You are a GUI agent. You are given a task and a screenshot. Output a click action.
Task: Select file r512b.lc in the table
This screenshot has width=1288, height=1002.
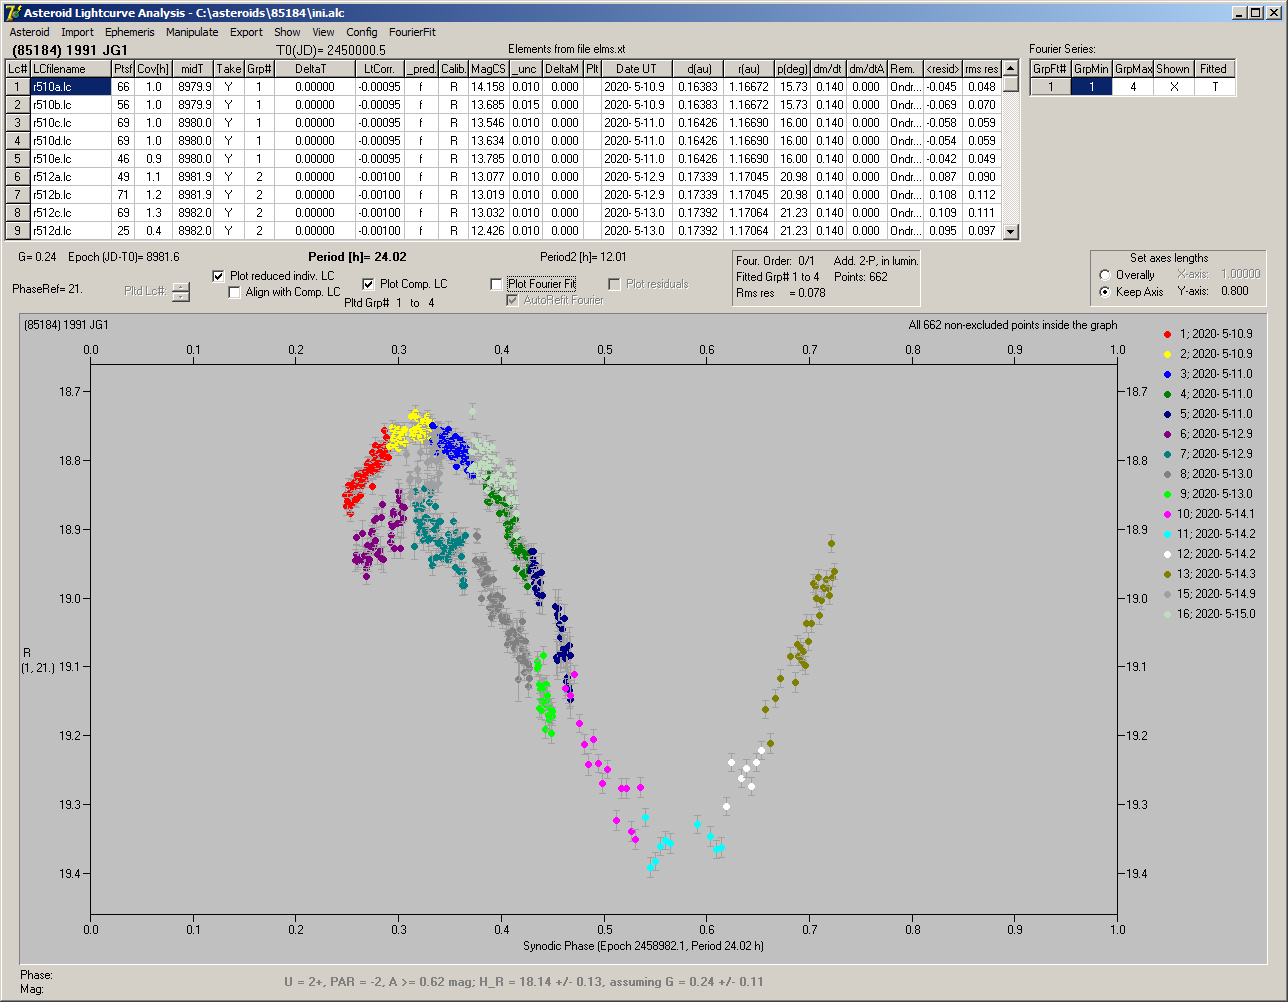[71, 195]
